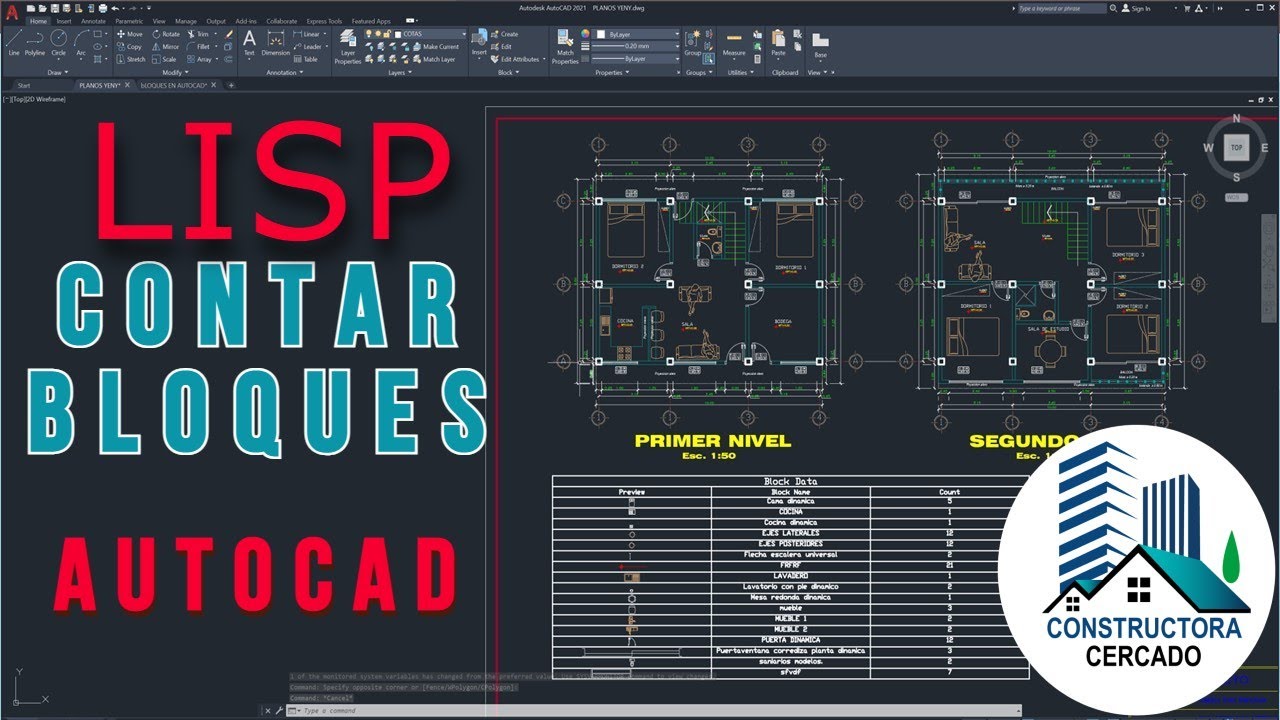Open the ByLayer linetype dropdown
The width and height of the screenshot is (1280, 720).
click(676, 59)
